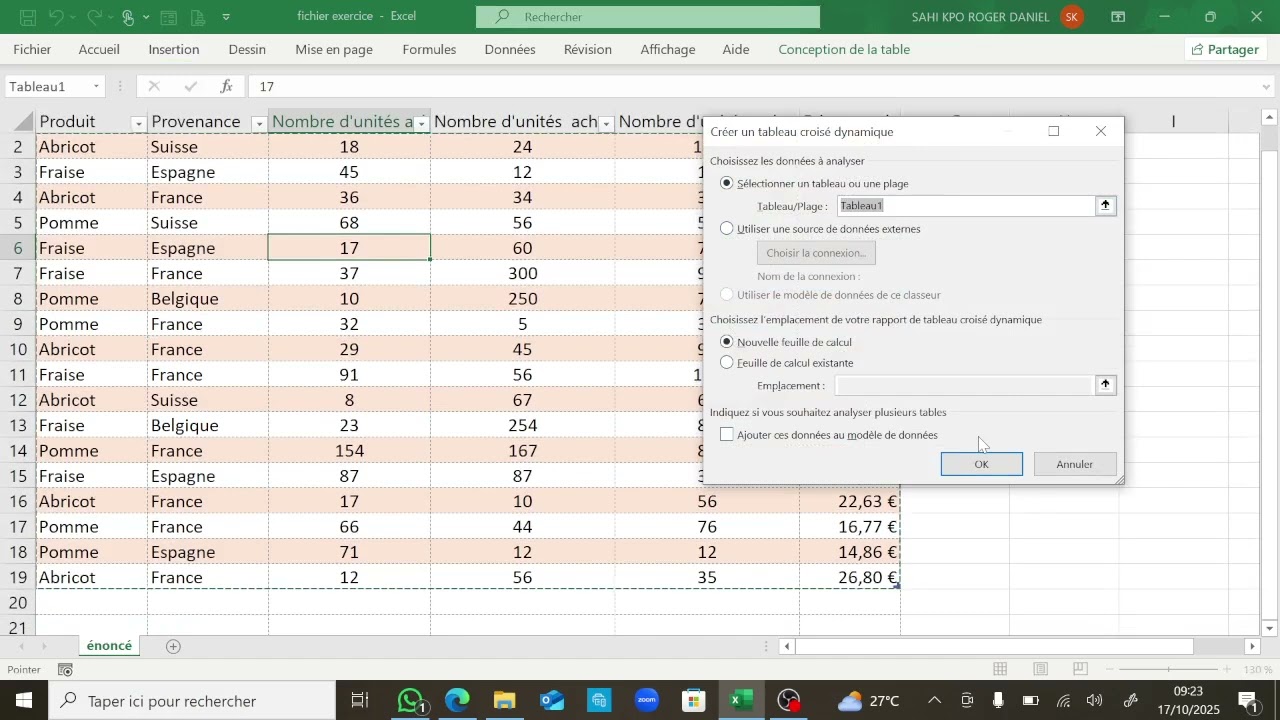The width and height of the screenshot is (1280, 720).
Task: Click the horizontal scrollbar right arrow
Action: pos(1251,647)
